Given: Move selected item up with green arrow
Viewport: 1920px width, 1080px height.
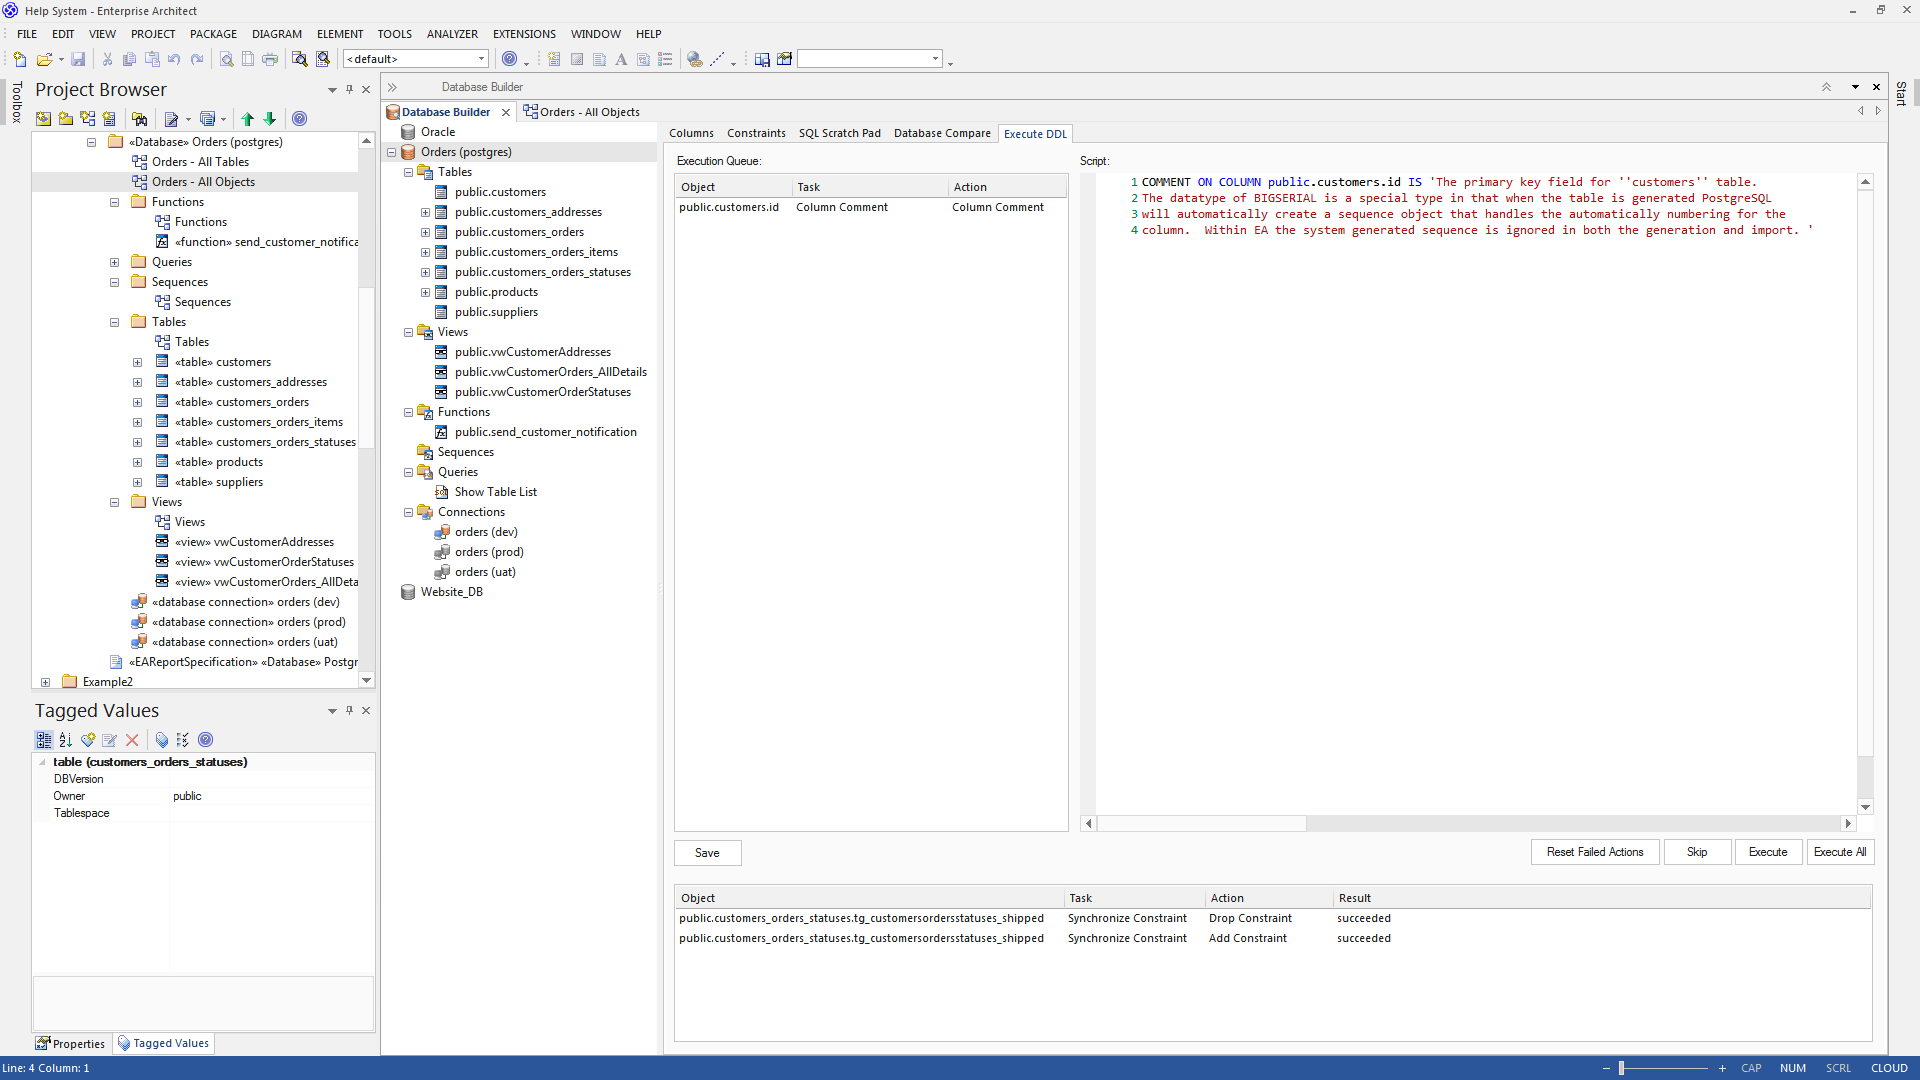Looking at the screenshot, I should click(x=247, y=119).
